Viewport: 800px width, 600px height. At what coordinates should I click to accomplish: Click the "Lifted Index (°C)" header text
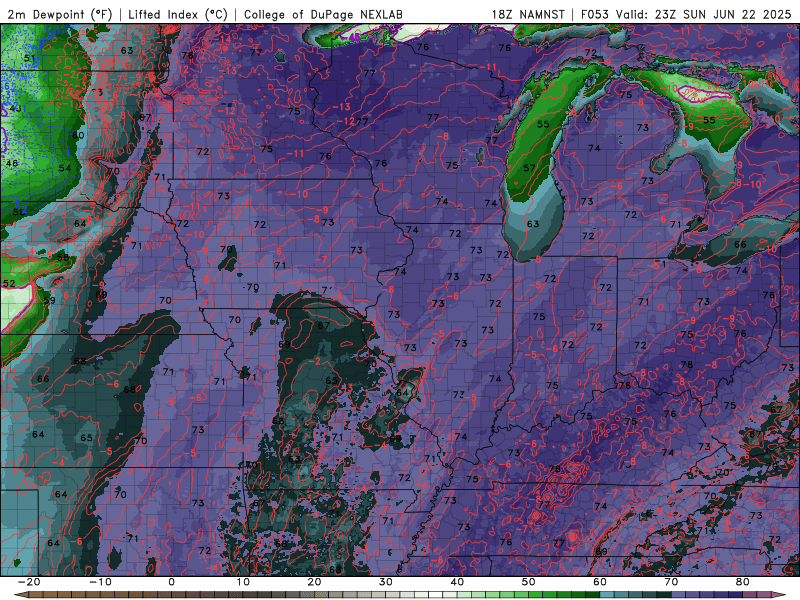coord(178,15)
